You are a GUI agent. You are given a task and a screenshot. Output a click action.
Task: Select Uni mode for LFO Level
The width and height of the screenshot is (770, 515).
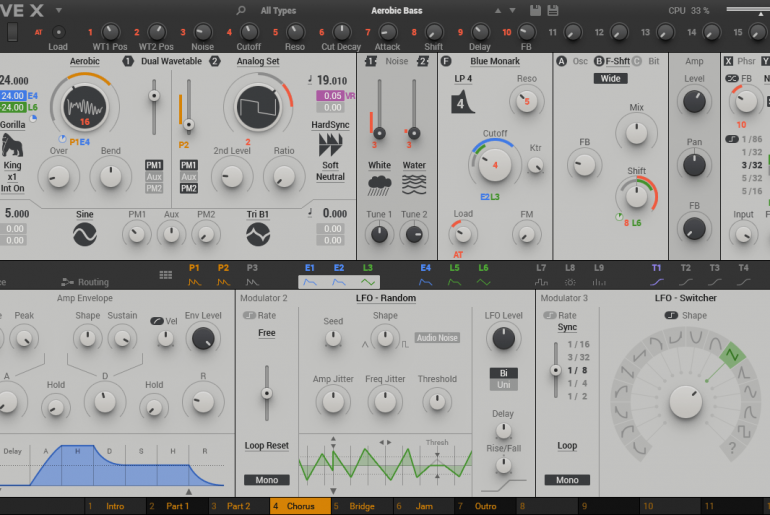[x=503, y=385]
